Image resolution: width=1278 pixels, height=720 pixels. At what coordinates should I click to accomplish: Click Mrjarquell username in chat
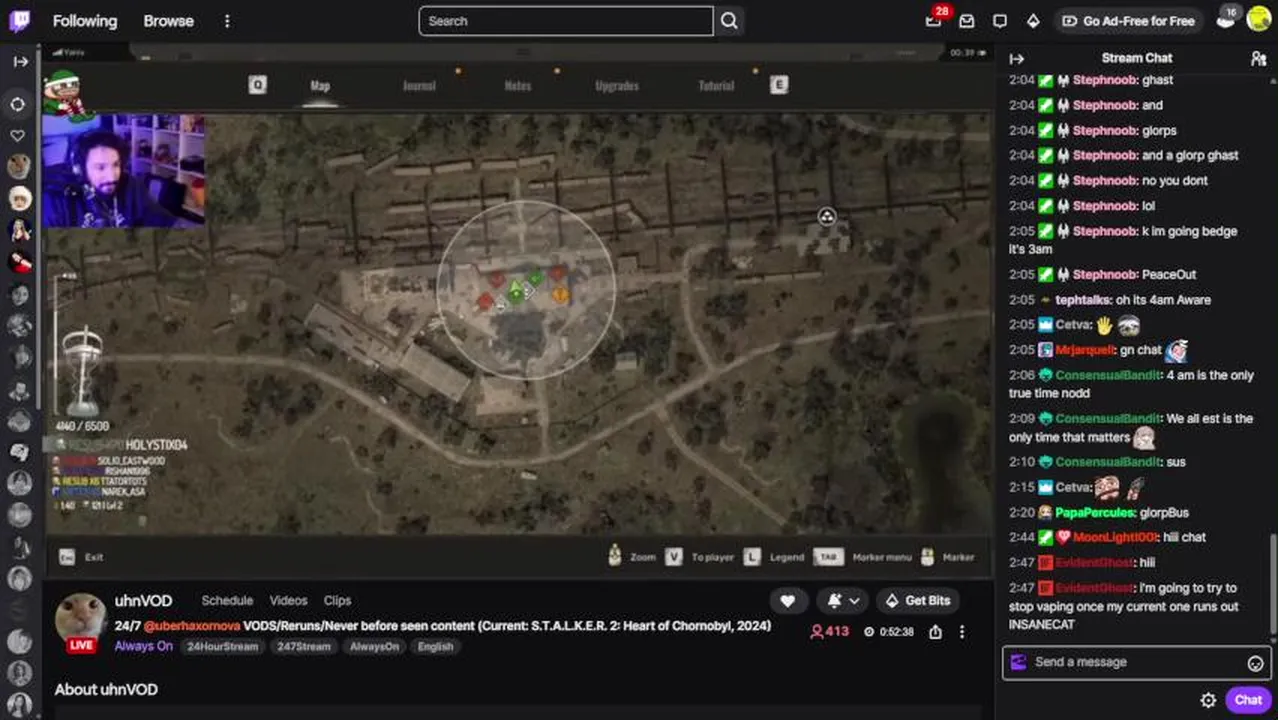(1084, 350)
